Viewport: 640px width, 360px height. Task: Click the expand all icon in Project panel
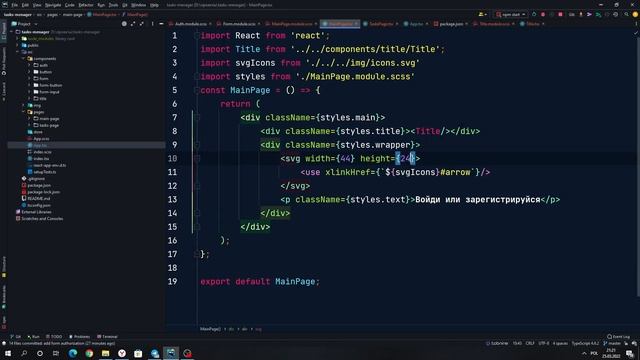coord(133,24)
